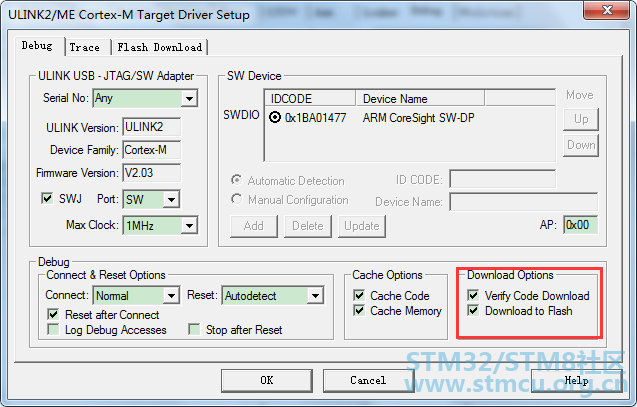
Task: Select Automatic Detection radio button
Action: tap(236, 180)
